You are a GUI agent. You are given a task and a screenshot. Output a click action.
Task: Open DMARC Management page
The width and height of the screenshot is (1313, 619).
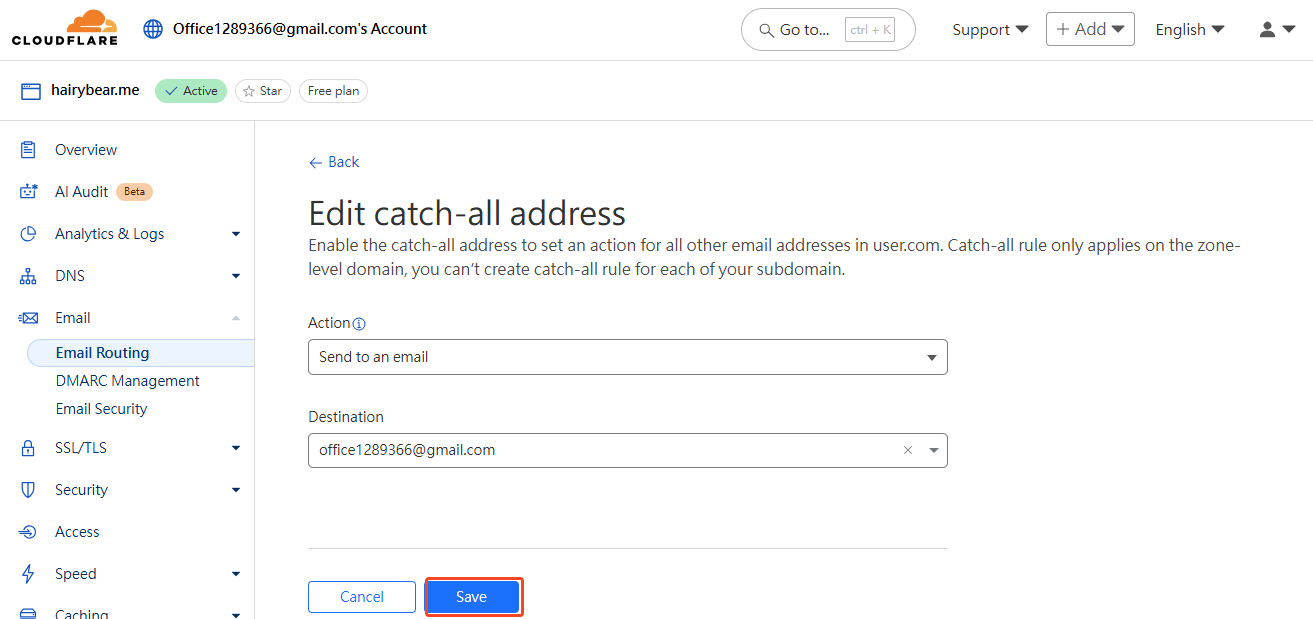[128, 381]
